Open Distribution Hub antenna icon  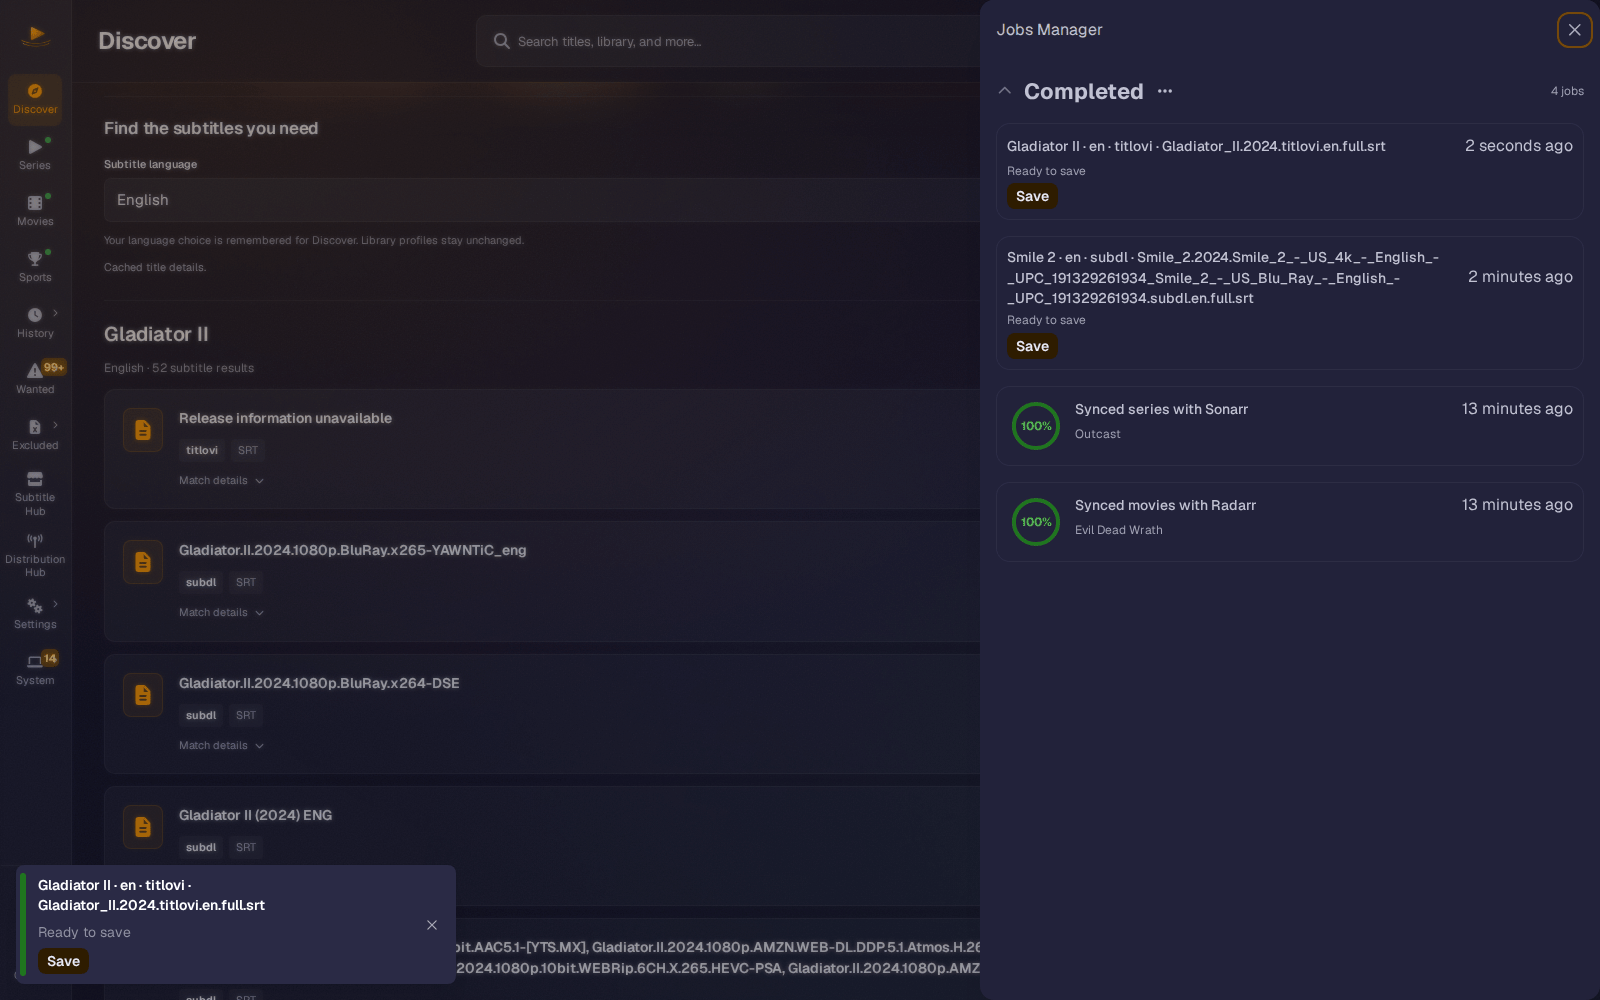(x=35, y=540)
